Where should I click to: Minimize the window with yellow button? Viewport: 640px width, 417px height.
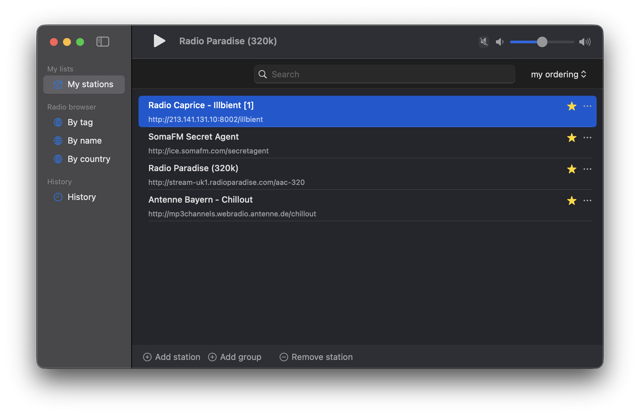coord(67,42)
